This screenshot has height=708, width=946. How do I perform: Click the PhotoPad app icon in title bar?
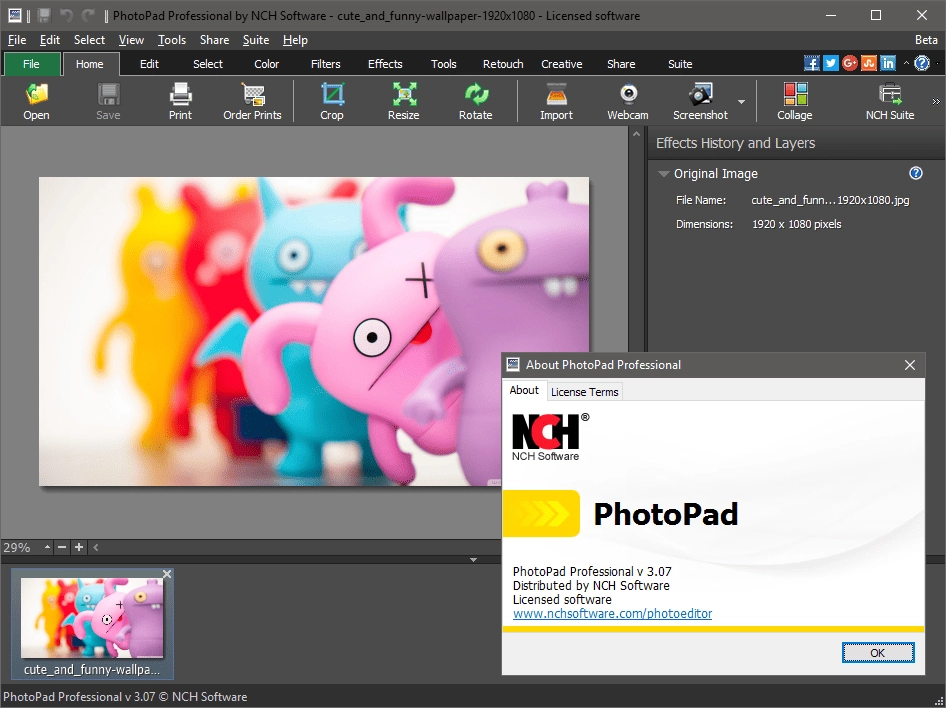[x=14, y=16]
